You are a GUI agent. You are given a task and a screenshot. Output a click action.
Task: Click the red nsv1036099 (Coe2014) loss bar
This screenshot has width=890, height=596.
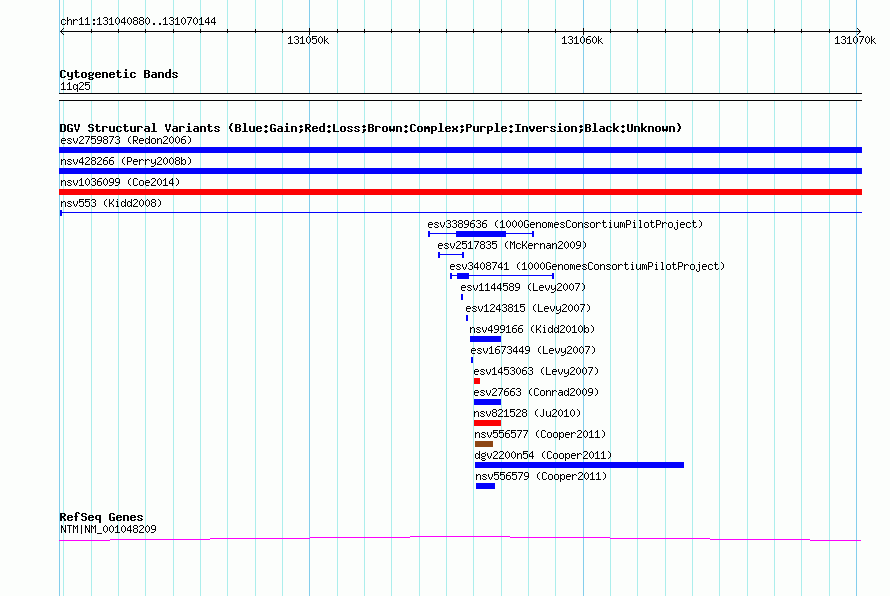[x=460, y=192]
